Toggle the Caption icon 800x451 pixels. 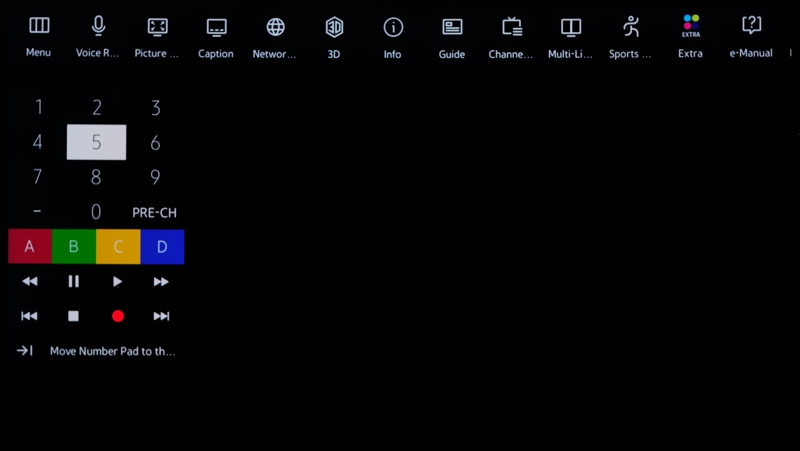[x=216, y=27]
